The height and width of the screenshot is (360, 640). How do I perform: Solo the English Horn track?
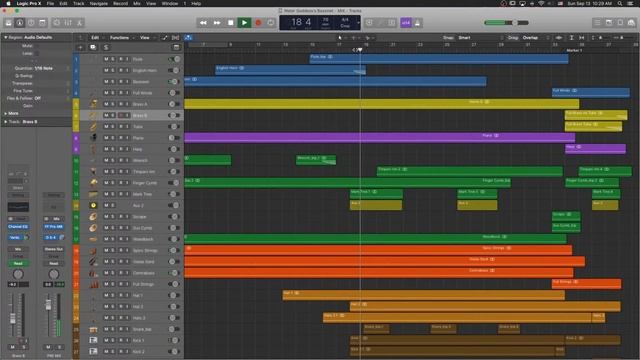coord(113,70)
